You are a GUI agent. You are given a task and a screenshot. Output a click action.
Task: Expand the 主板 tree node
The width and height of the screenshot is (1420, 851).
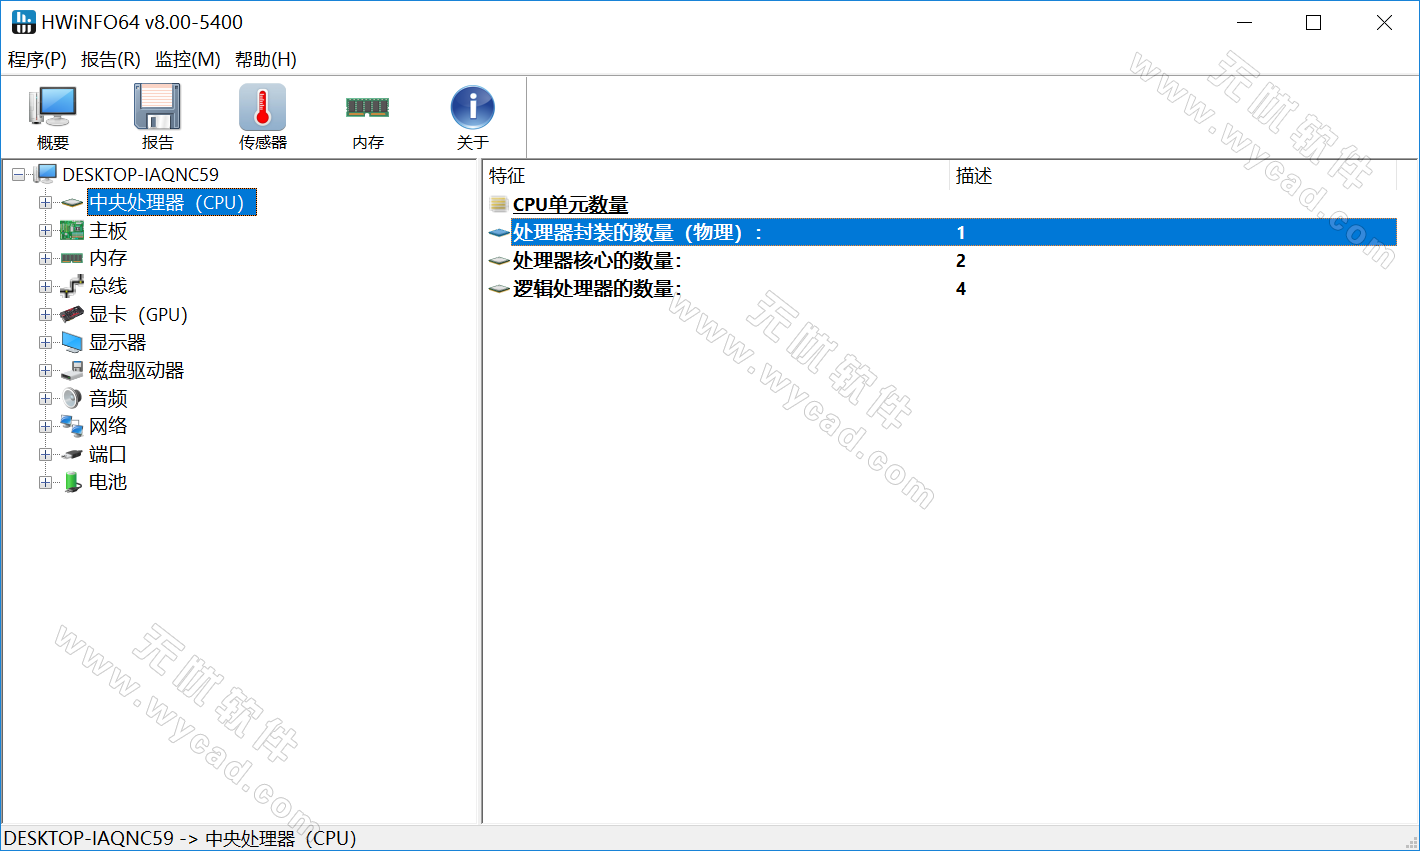tap(46, 230)
